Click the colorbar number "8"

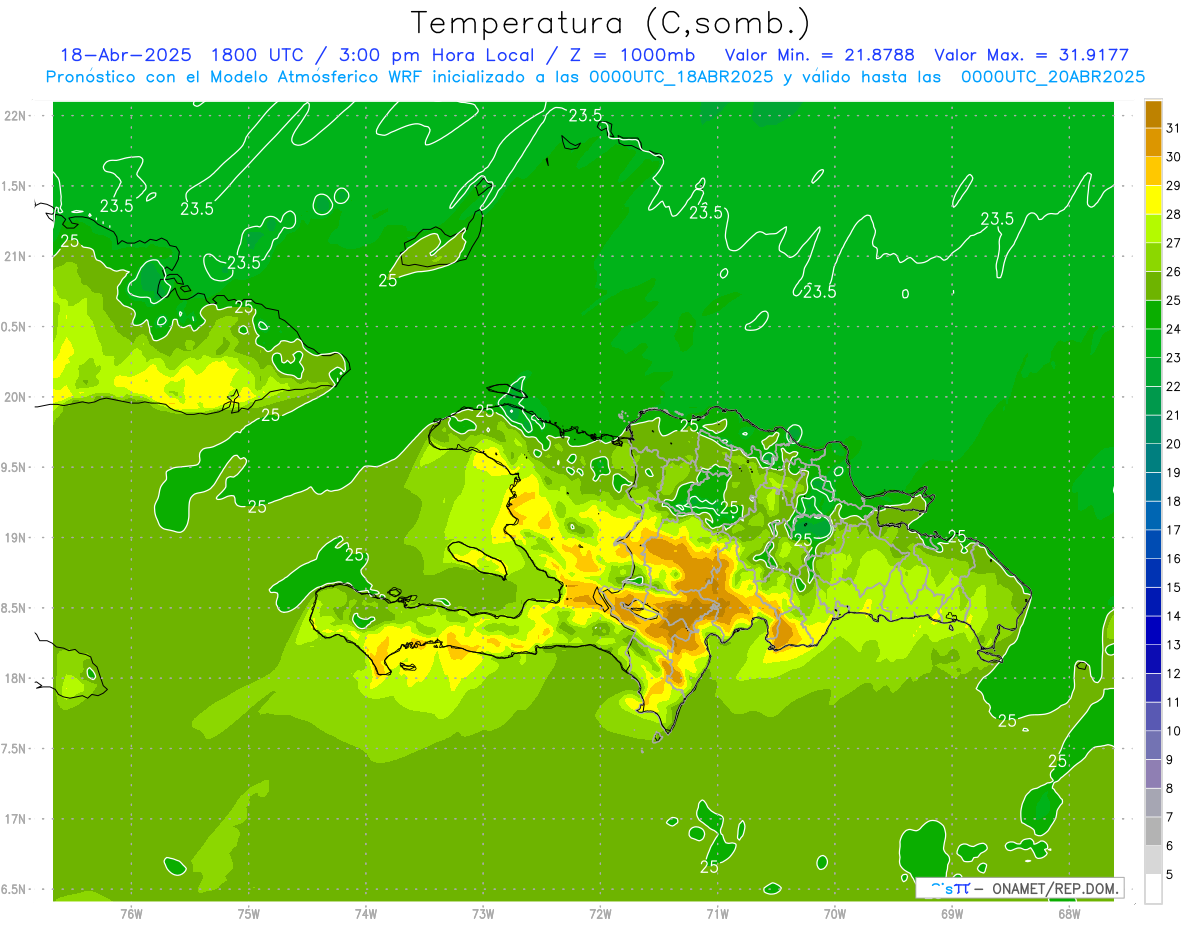coord(1170,789)
